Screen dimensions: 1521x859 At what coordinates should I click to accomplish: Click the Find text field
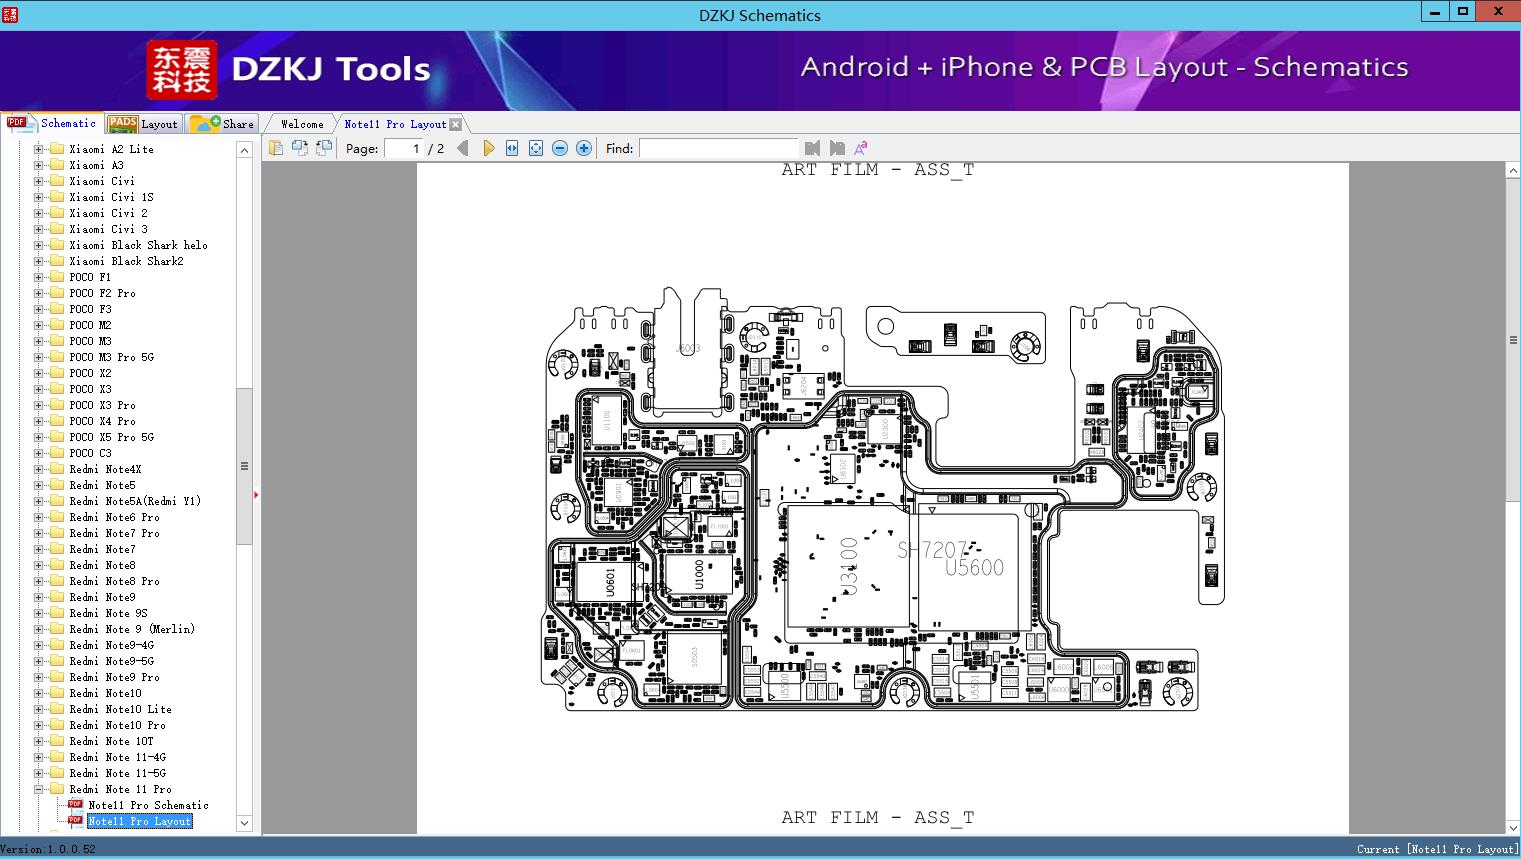[x=718, y=148]
